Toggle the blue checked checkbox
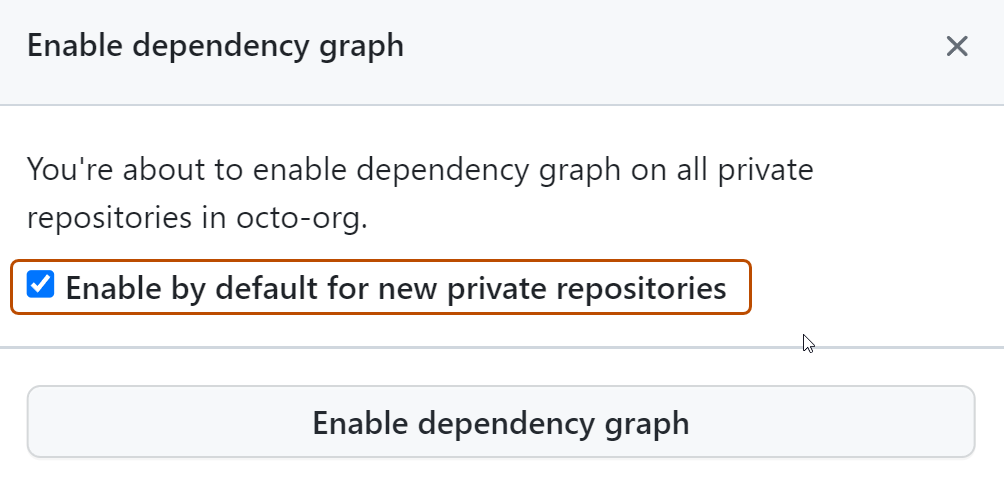 [x=41, y=286]
